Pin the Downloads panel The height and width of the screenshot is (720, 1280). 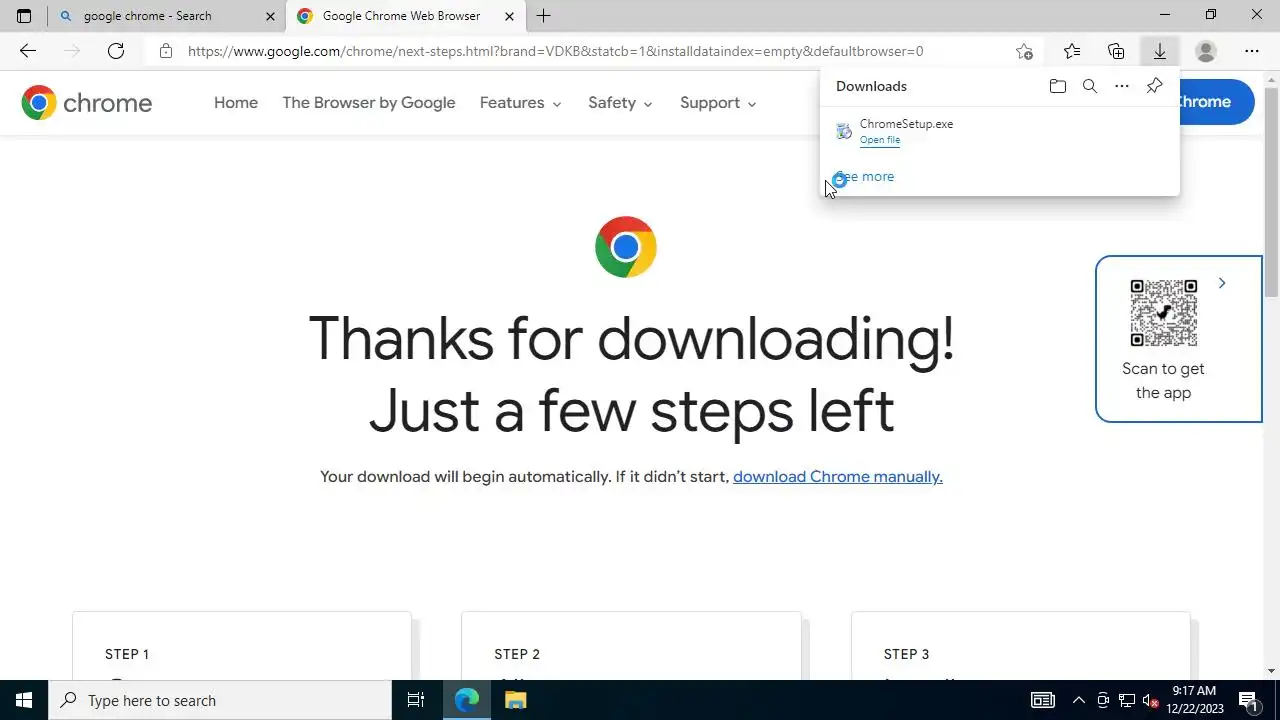1154,86
